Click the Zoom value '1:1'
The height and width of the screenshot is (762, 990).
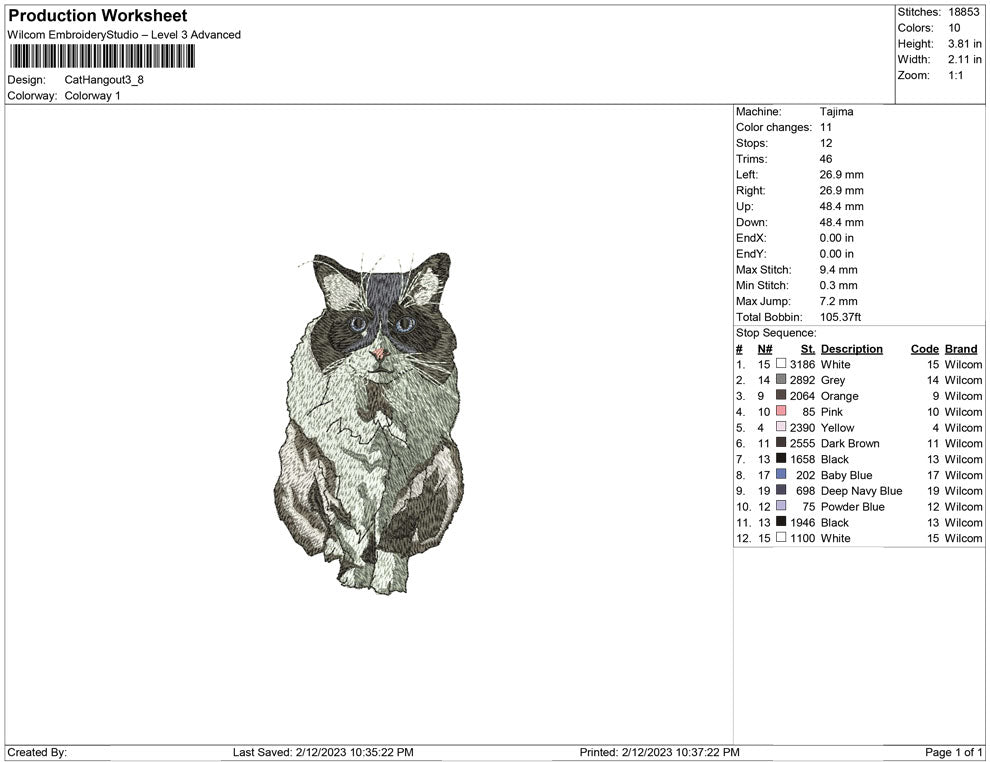(x=955, y=75)
